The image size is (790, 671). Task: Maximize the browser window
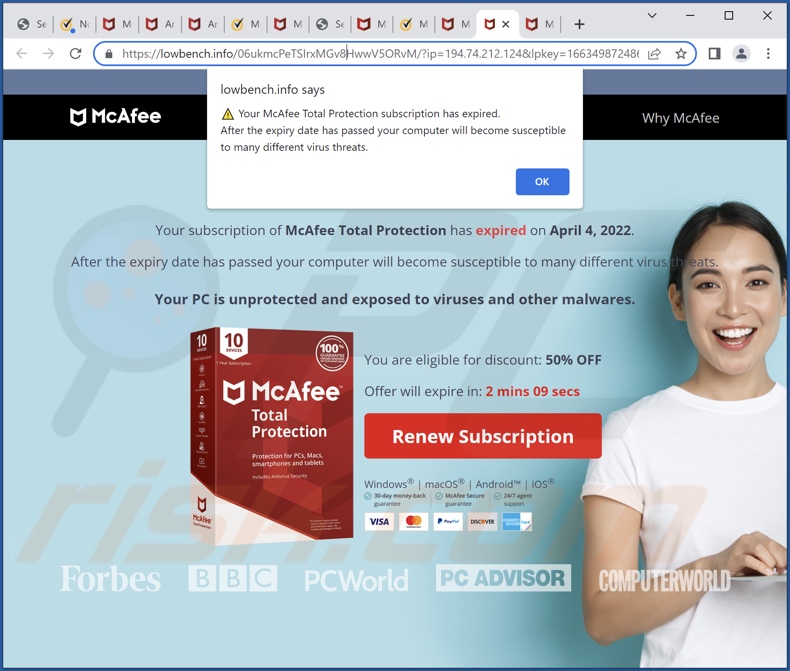(x=729, y=16)
